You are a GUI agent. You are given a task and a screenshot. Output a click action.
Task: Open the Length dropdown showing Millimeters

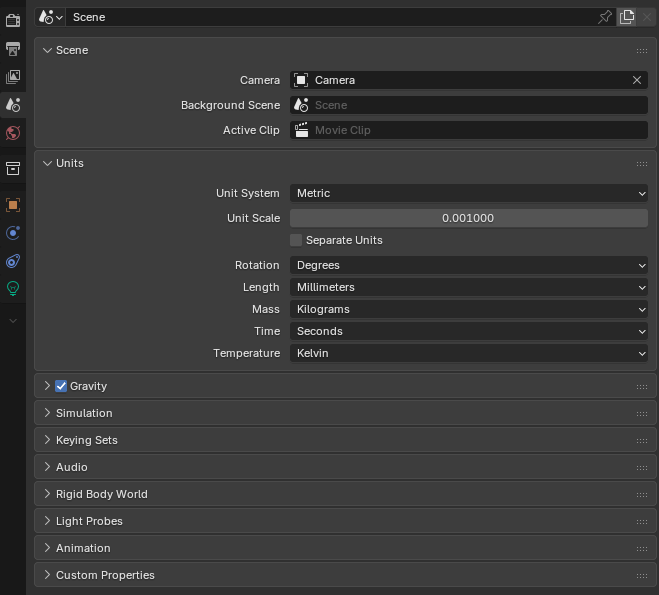469,287
